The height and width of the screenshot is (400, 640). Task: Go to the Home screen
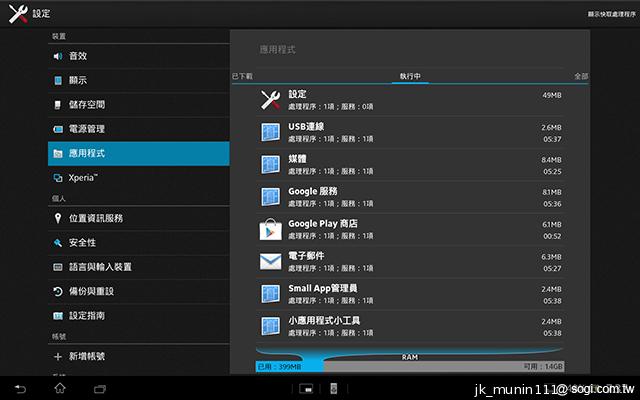(60, 388)
